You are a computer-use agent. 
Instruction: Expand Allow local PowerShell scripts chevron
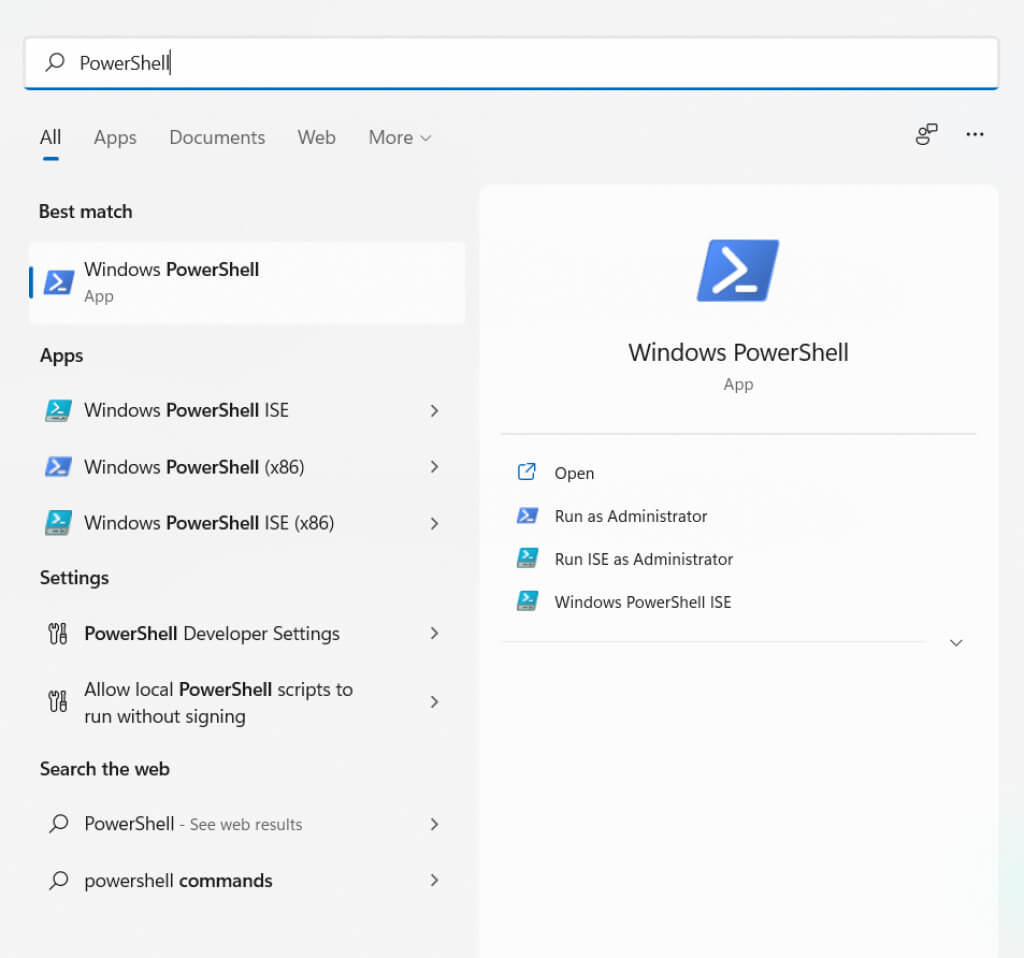coord(434,702)
